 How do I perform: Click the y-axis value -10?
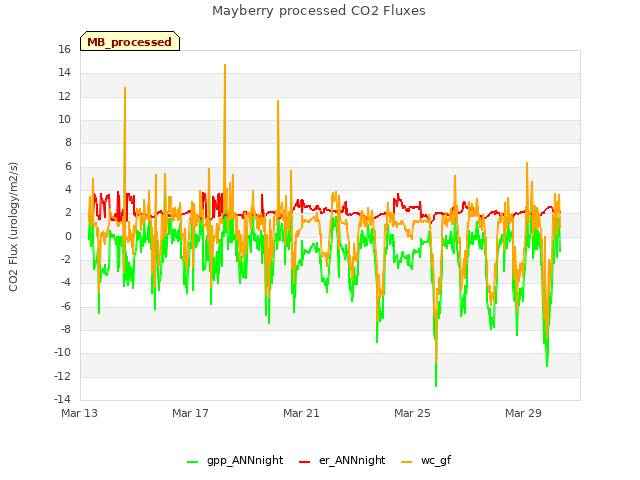[x=63, y=353]
